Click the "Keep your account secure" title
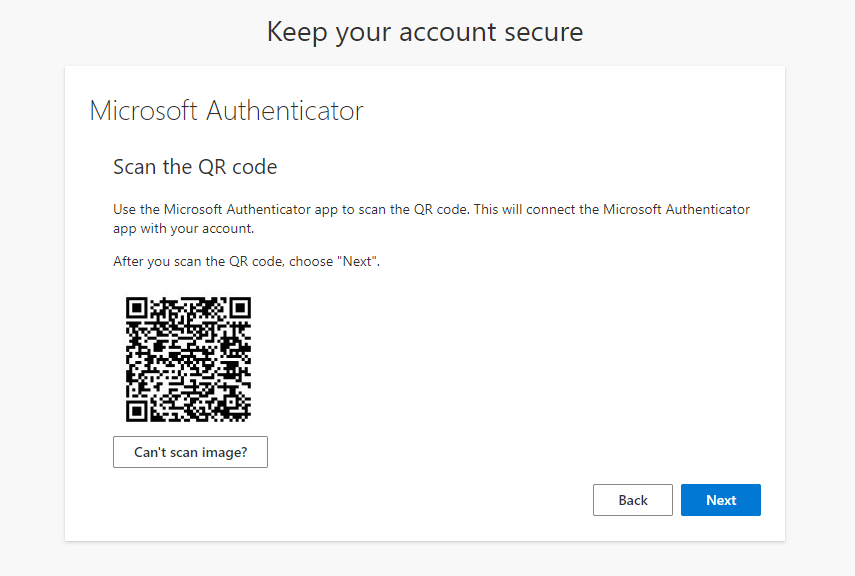The height and width of the screenshot is (576, 855). 425,33
